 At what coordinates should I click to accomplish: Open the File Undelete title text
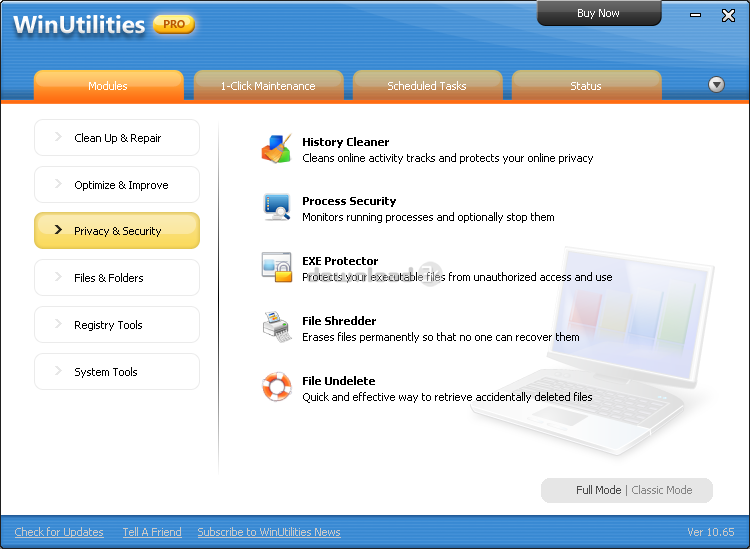point(339,381)
